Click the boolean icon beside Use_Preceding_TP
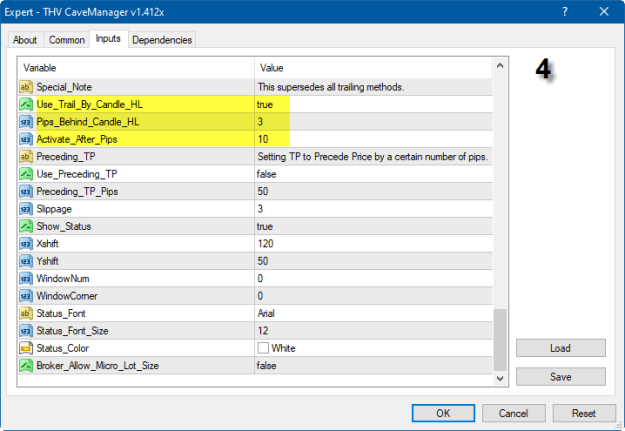This screenshot has width=625, height=431. point(26,174)
